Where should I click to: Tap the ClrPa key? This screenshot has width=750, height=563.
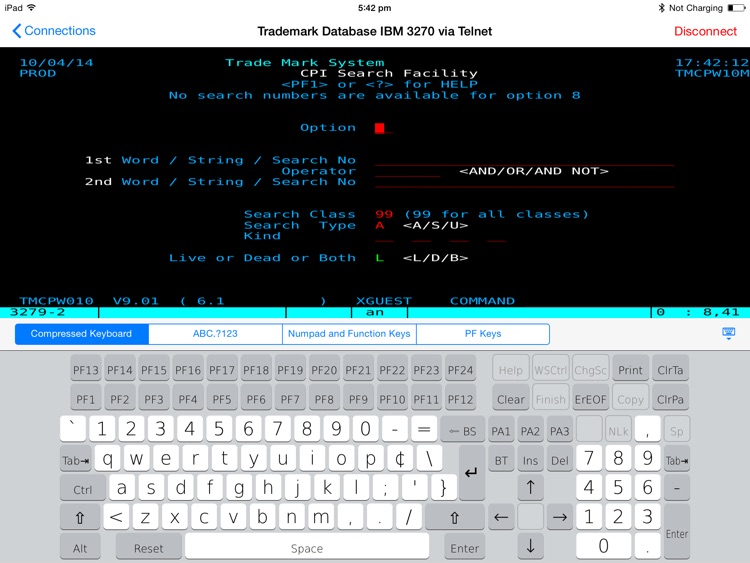tap(670, 399)
